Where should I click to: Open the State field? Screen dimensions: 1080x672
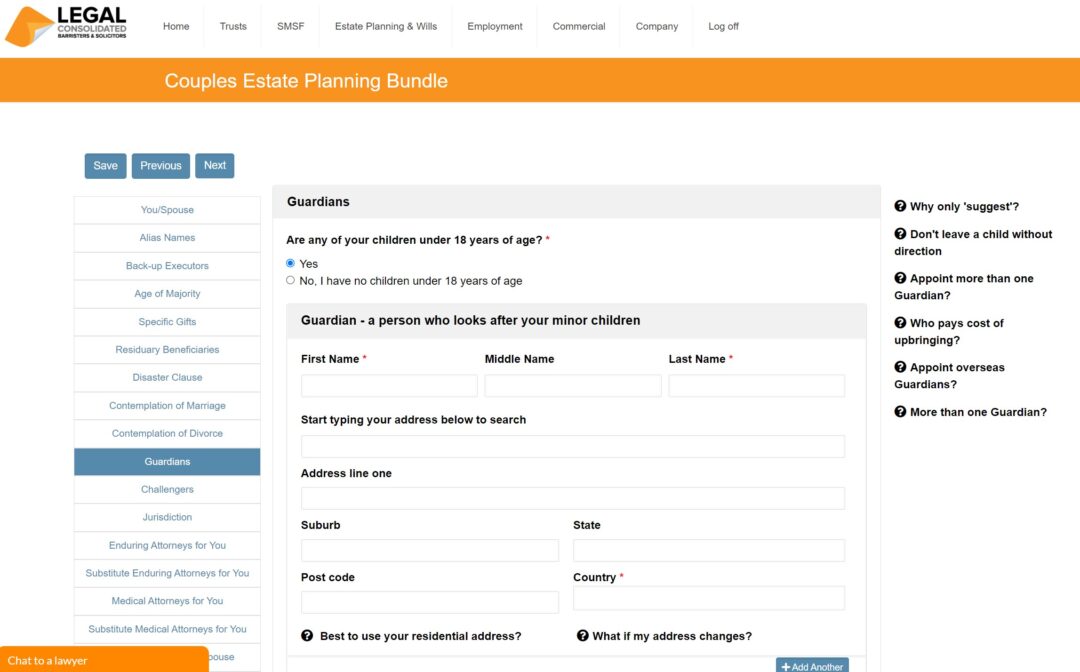coord(708,550)
